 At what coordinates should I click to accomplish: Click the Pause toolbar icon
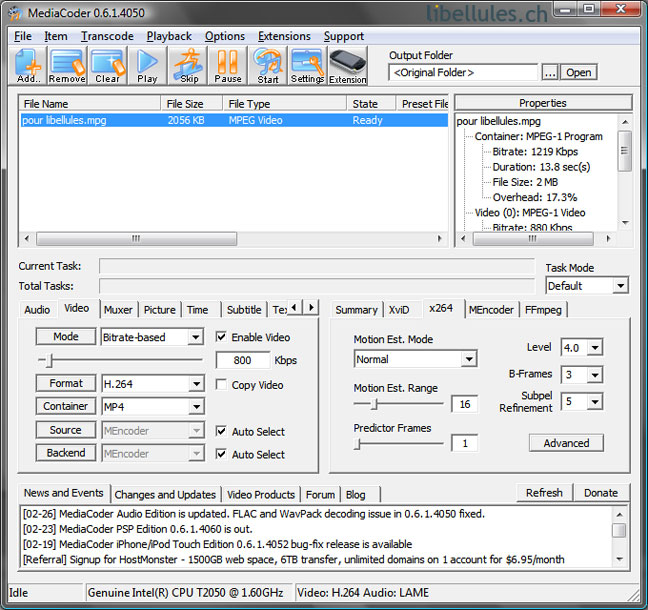pyautogui.click(x=228, y=66)
